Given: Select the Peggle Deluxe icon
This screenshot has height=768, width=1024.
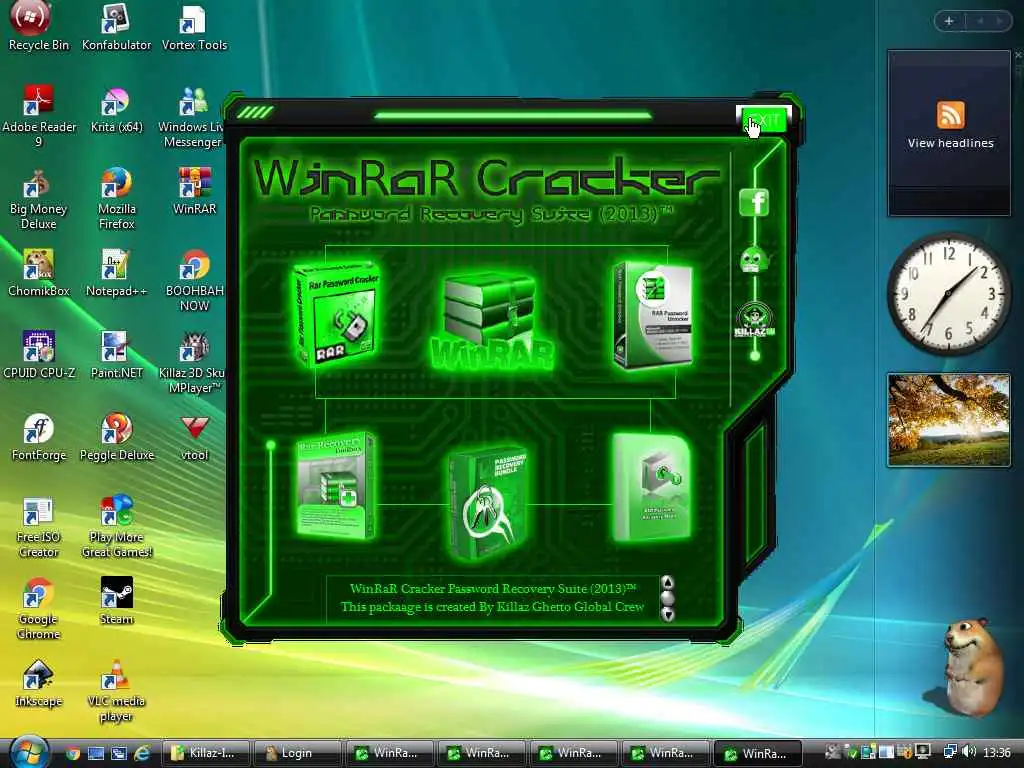Looking at the screenshot, I should coord(116,438).
